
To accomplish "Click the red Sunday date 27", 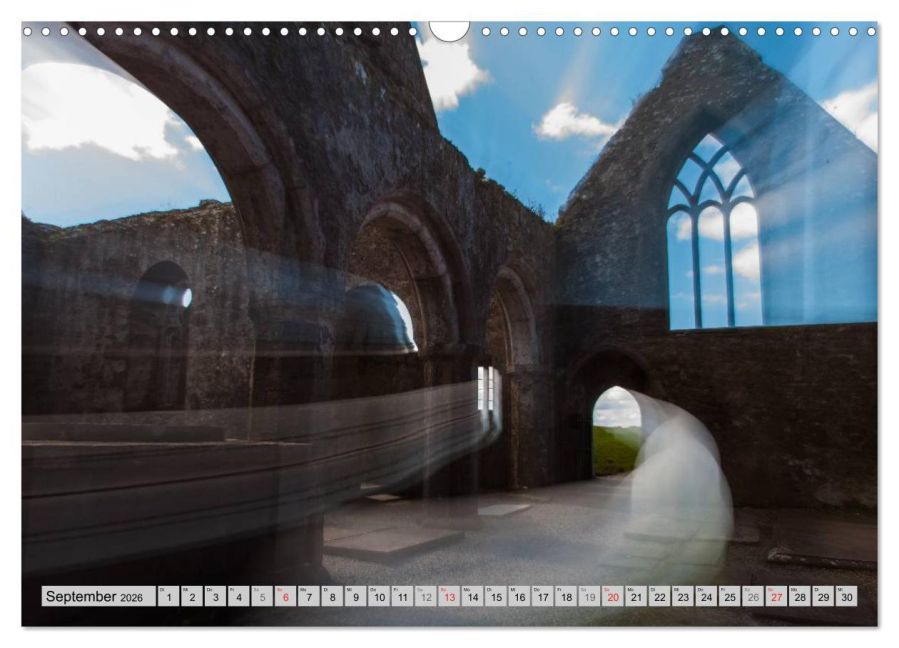I will (x=776, y=597).
